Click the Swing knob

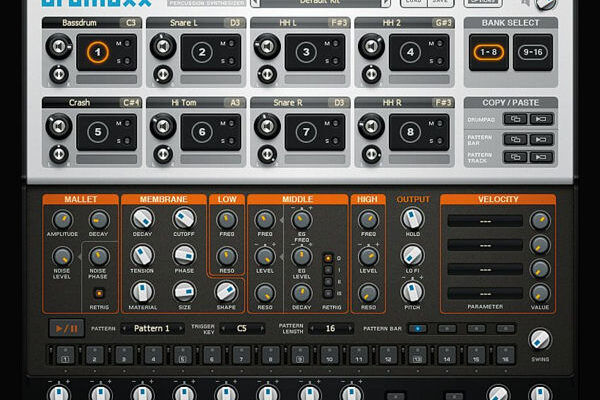pyautogui.click(x=540, y=339)
